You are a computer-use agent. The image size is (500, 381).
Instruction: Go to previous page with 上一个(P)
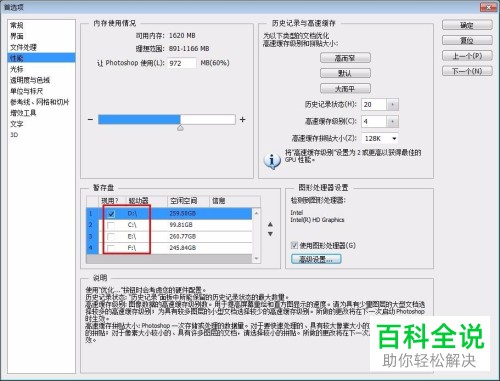(x=467, y=56)
